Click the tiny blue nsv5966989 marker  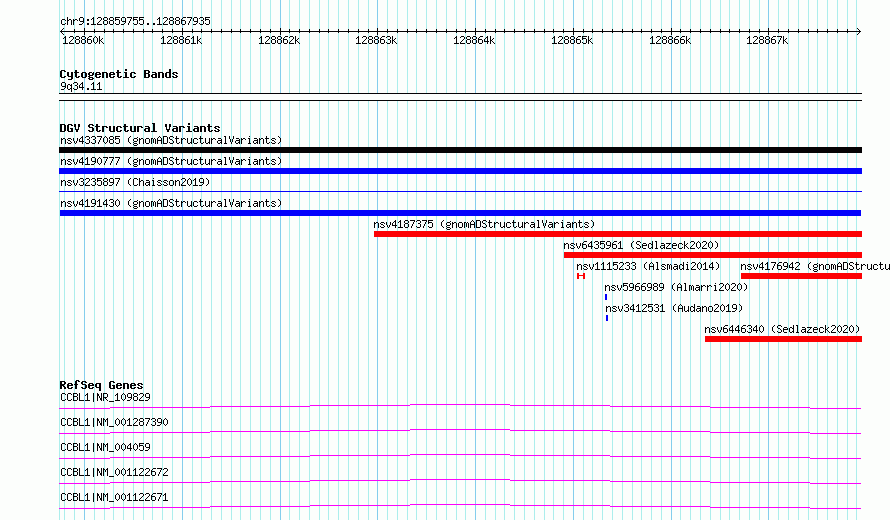[x=606, y=297]
